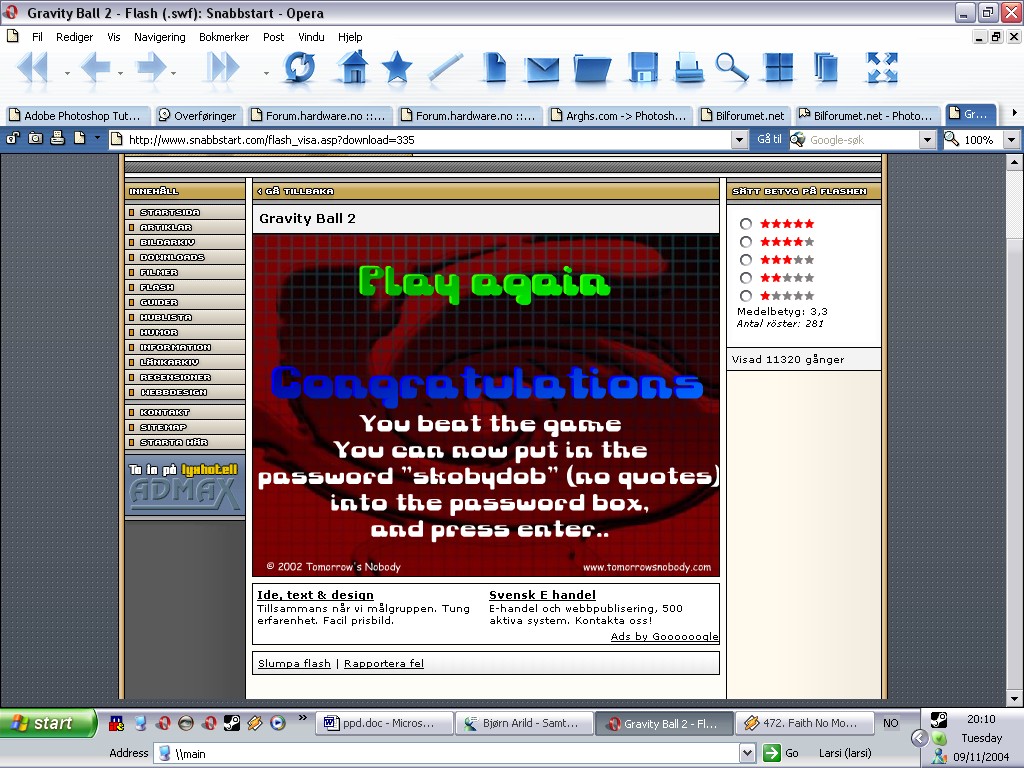Switch to the Adobe Photoshop Tut... tab
Viewport: 1024px width, 768px height.
tap(78, 116)
